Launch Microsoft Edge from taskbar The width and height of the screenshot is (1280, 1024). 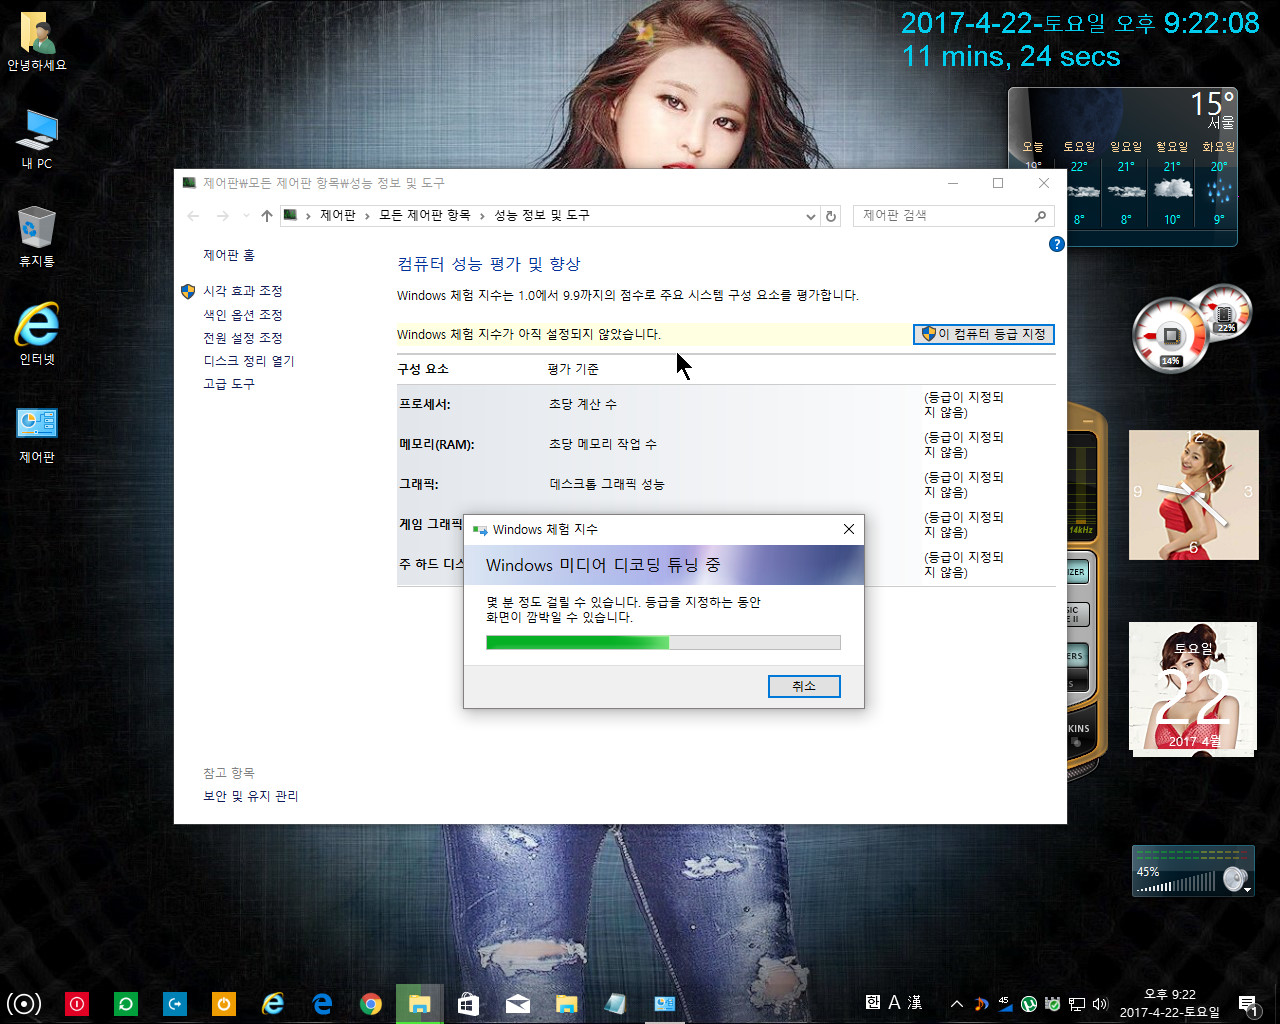(322, 1003)
